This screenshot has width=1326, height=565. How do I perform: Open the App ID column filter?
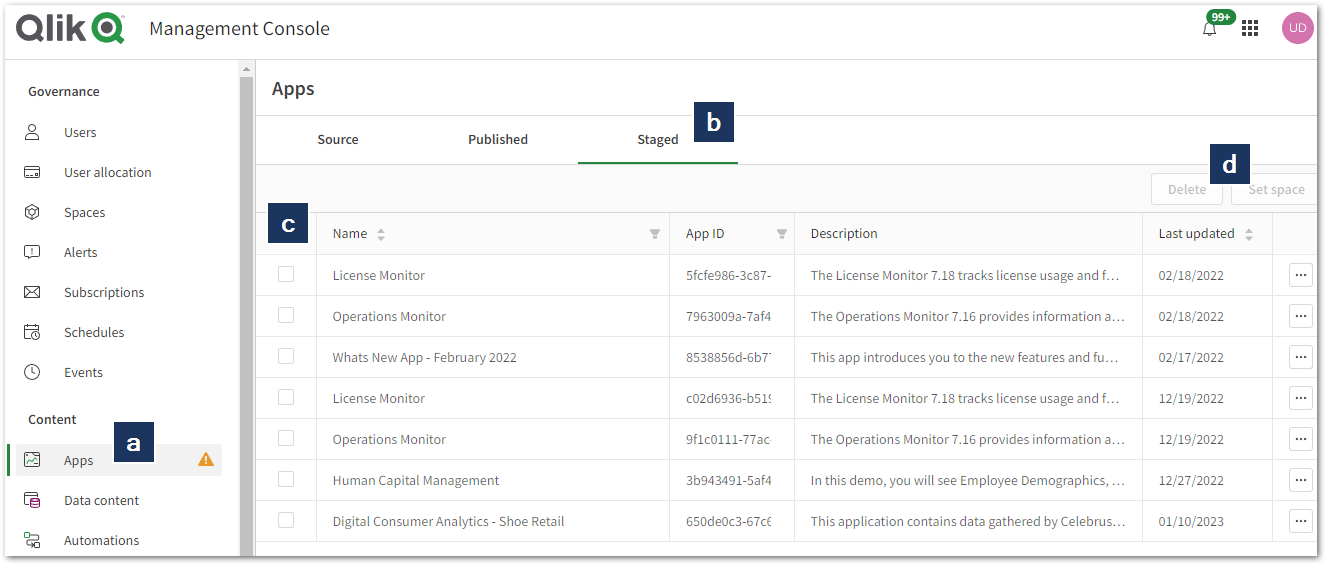pyautogui.click(x=782, y=234)
